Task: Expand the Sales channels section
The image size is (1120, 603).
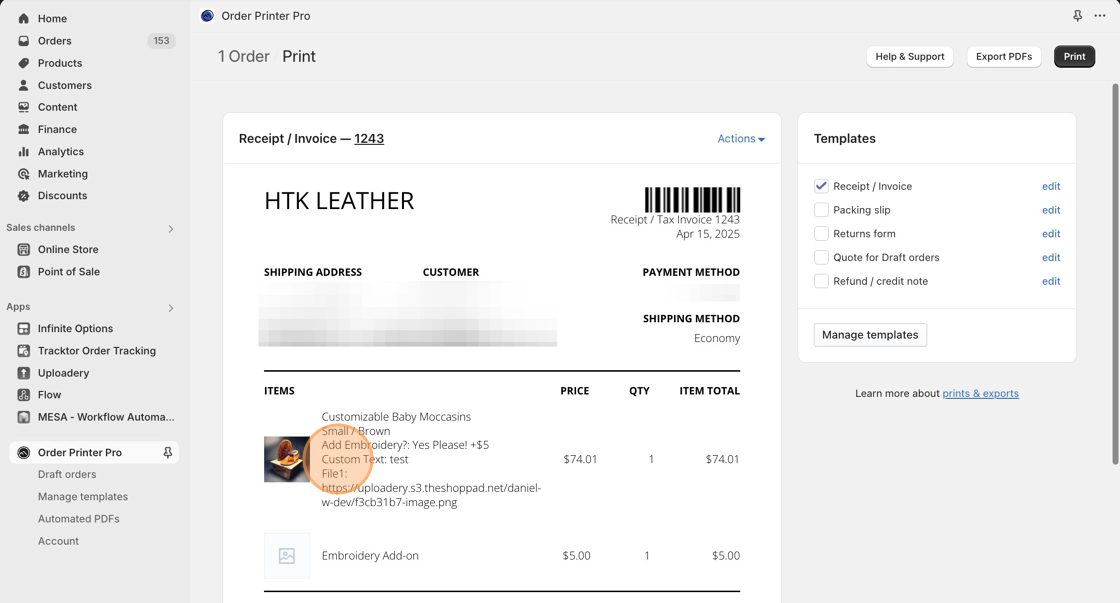Action: pos(171,229)
